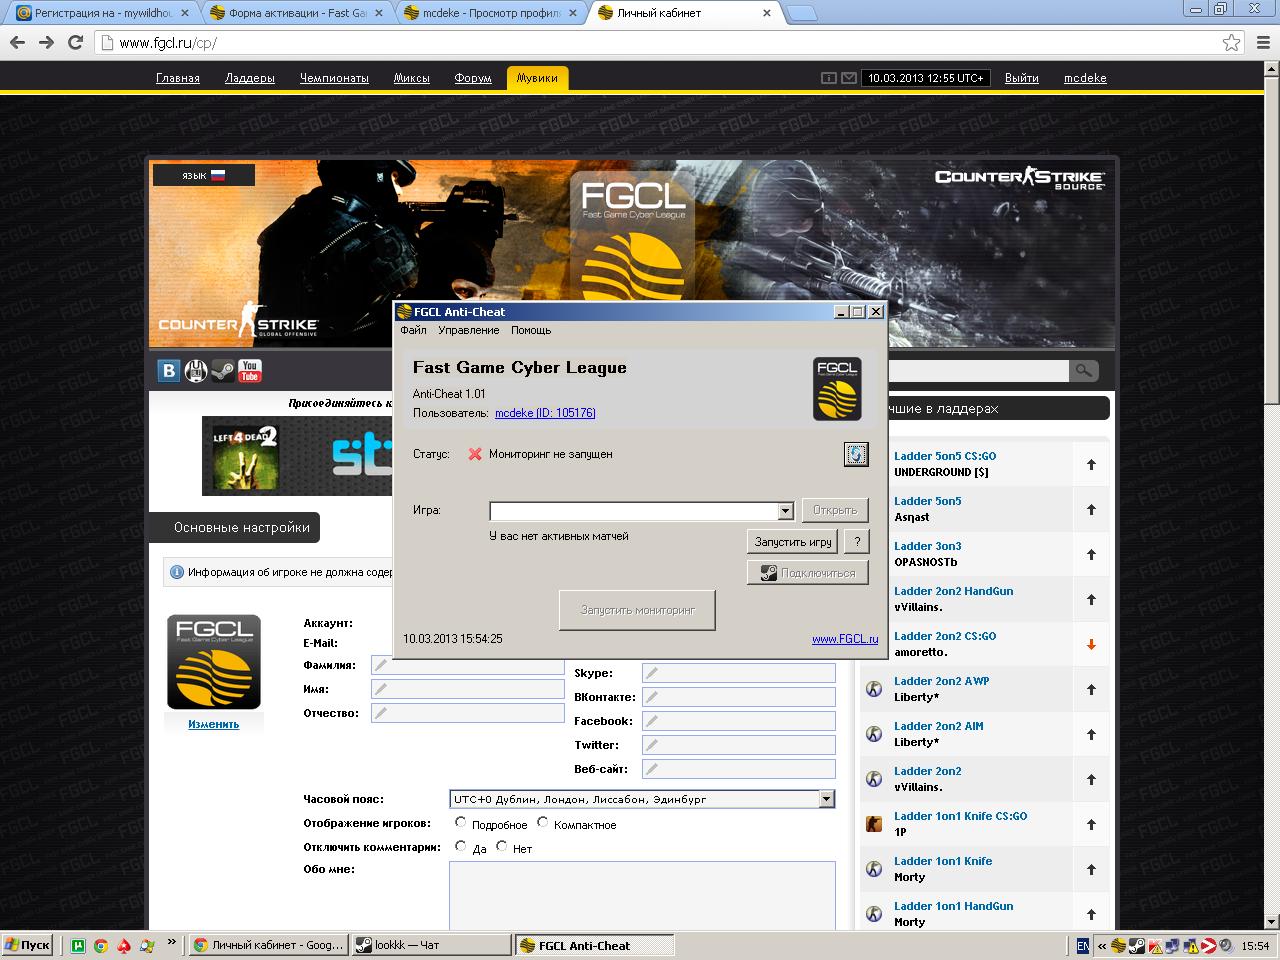Select the Компактное player display option
The width and height of the screenshot is (1280, 960).
542,822
